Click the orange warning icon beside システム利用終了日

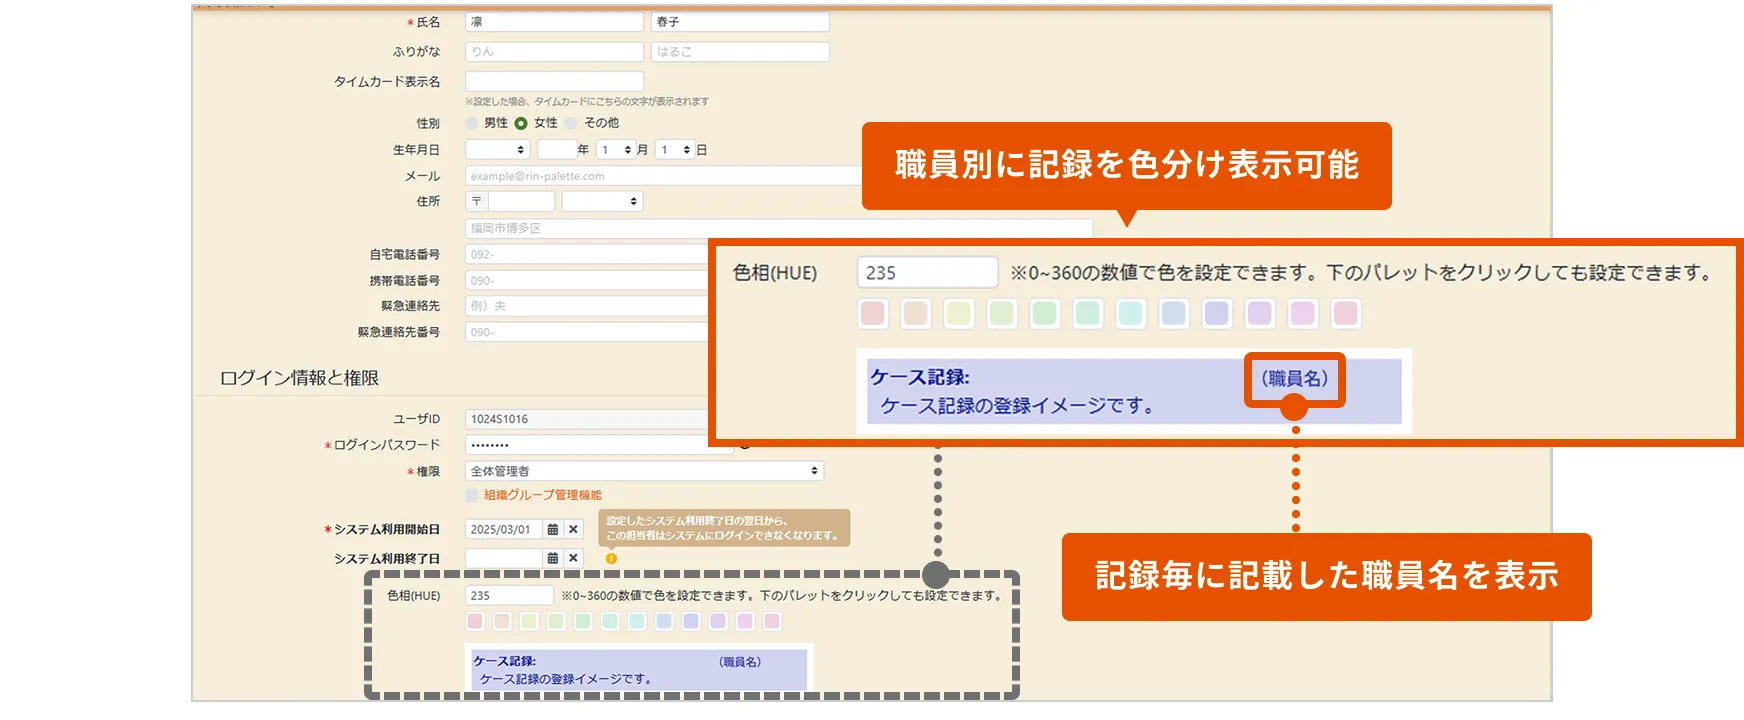(x=611, y=558)
